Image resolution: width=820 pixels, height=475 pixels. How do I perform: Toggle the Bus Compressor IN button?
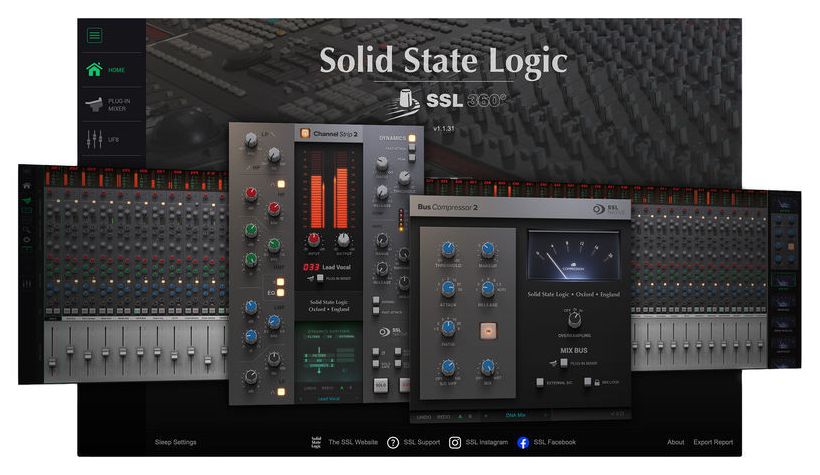[x=488, y=331]
